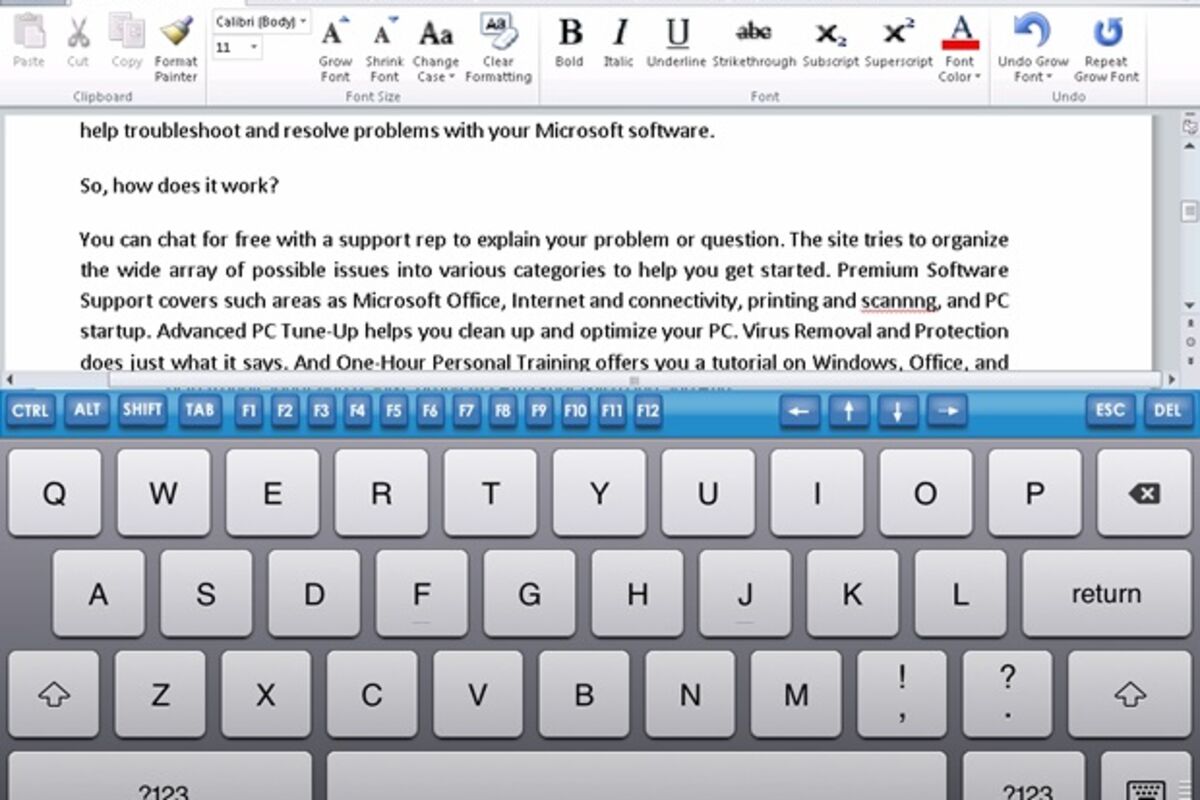Toggle the ALT modifier key
This screenshot has width=1200, height=800.
[x=88, y=411]
